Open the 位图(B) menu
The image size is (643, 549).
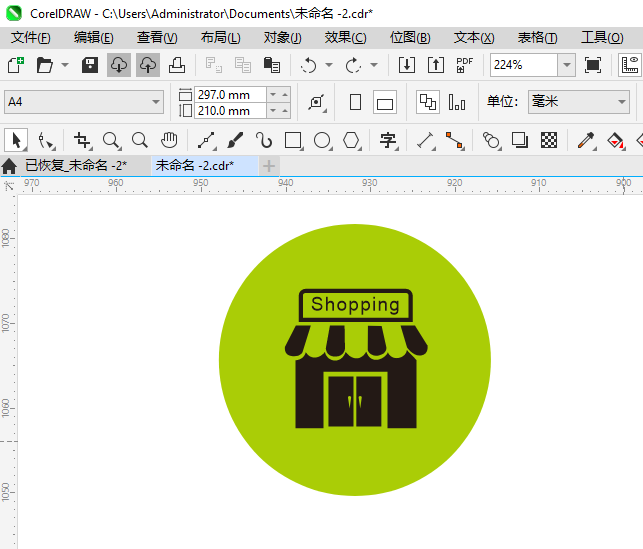[x=410, y=38]
